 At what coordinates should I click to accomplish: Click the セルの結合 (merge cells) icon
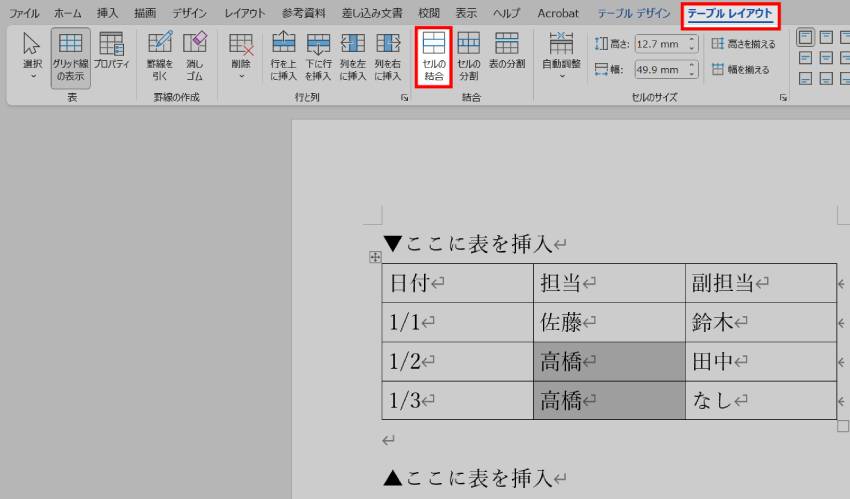pos(433,56)
